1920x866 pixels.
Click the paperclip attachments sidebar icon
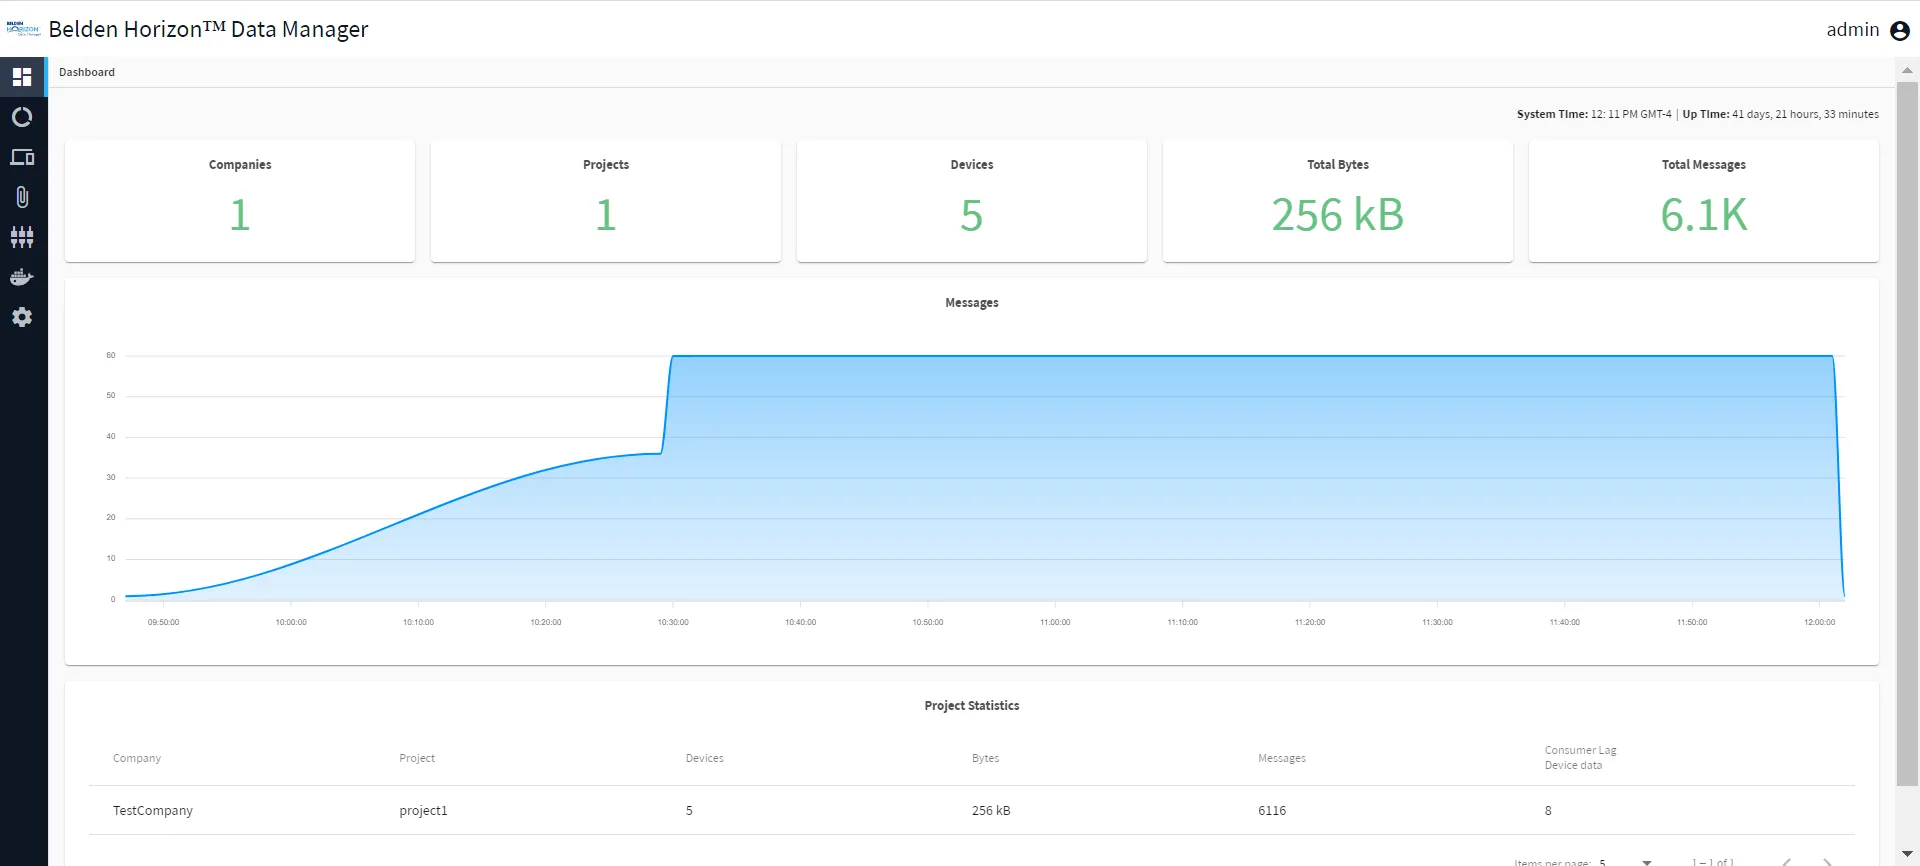point(22,197)
